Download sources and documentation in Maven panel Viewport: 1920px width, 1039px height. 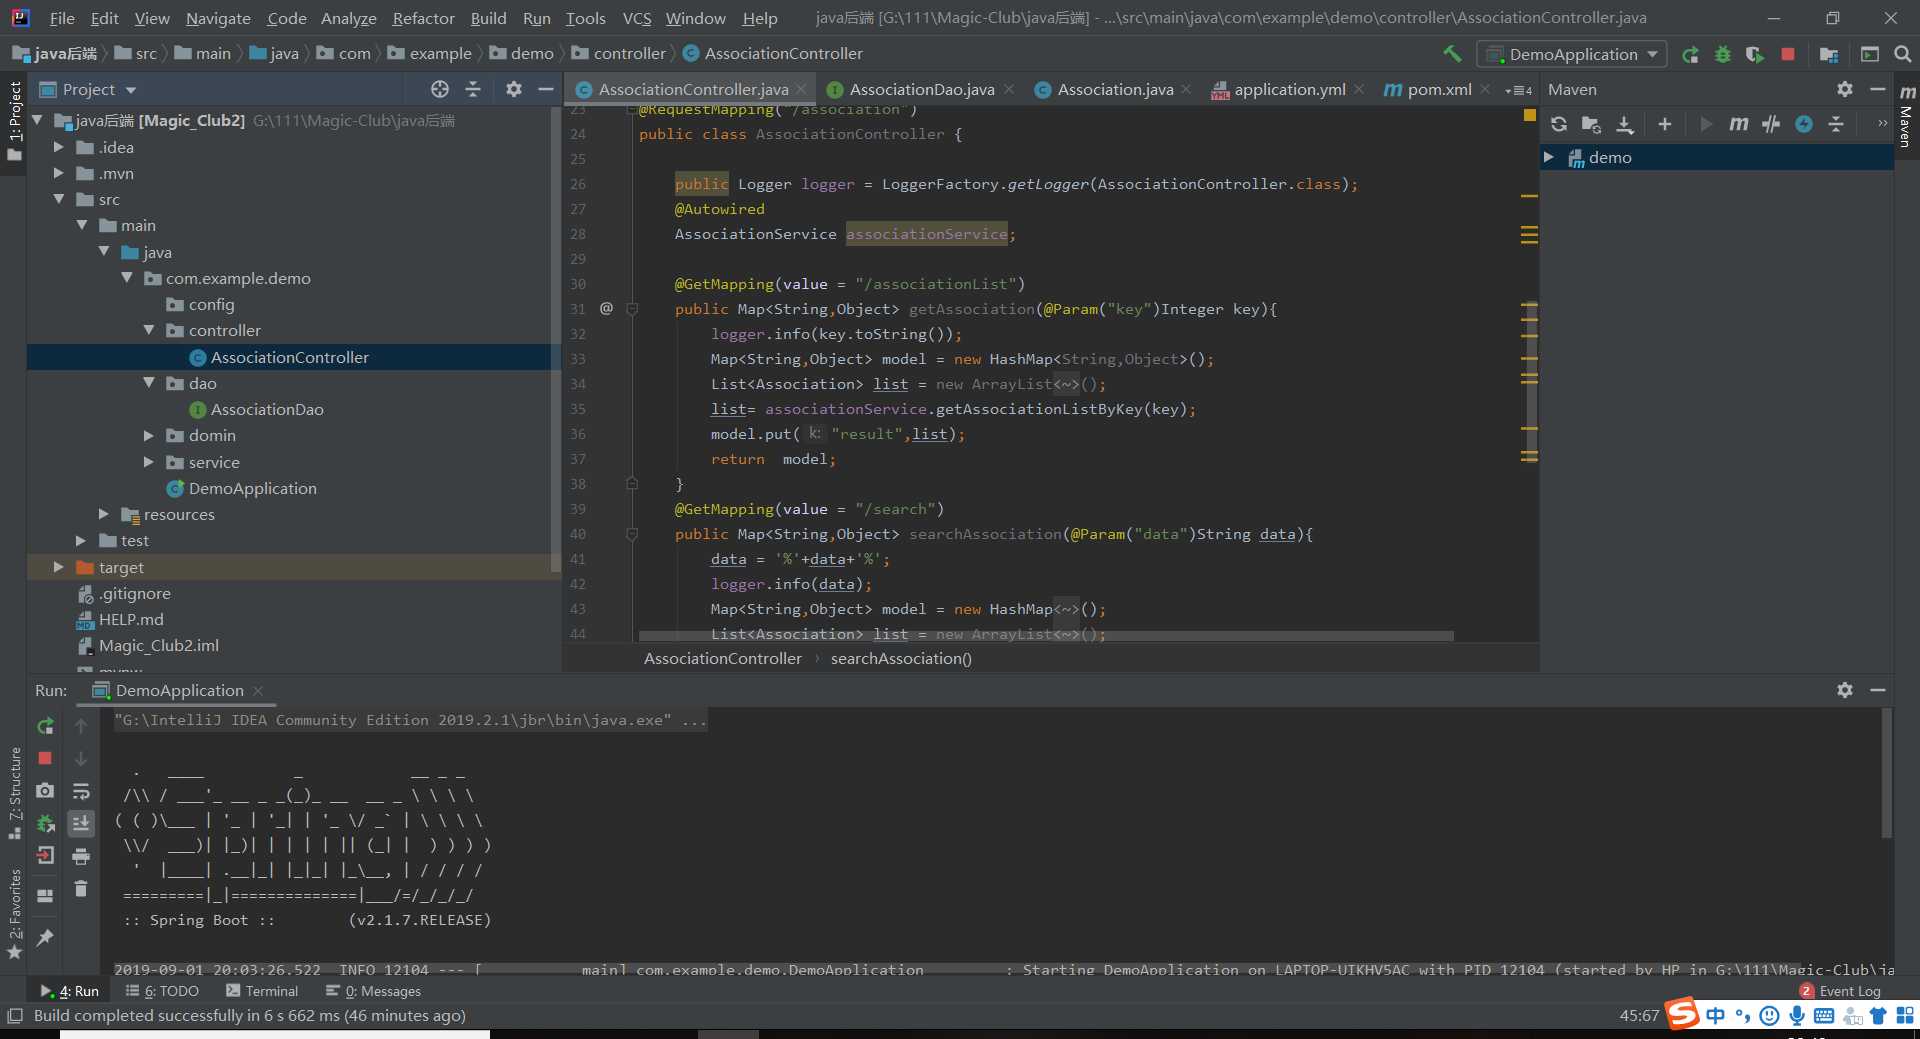[x=1625, y=124]
